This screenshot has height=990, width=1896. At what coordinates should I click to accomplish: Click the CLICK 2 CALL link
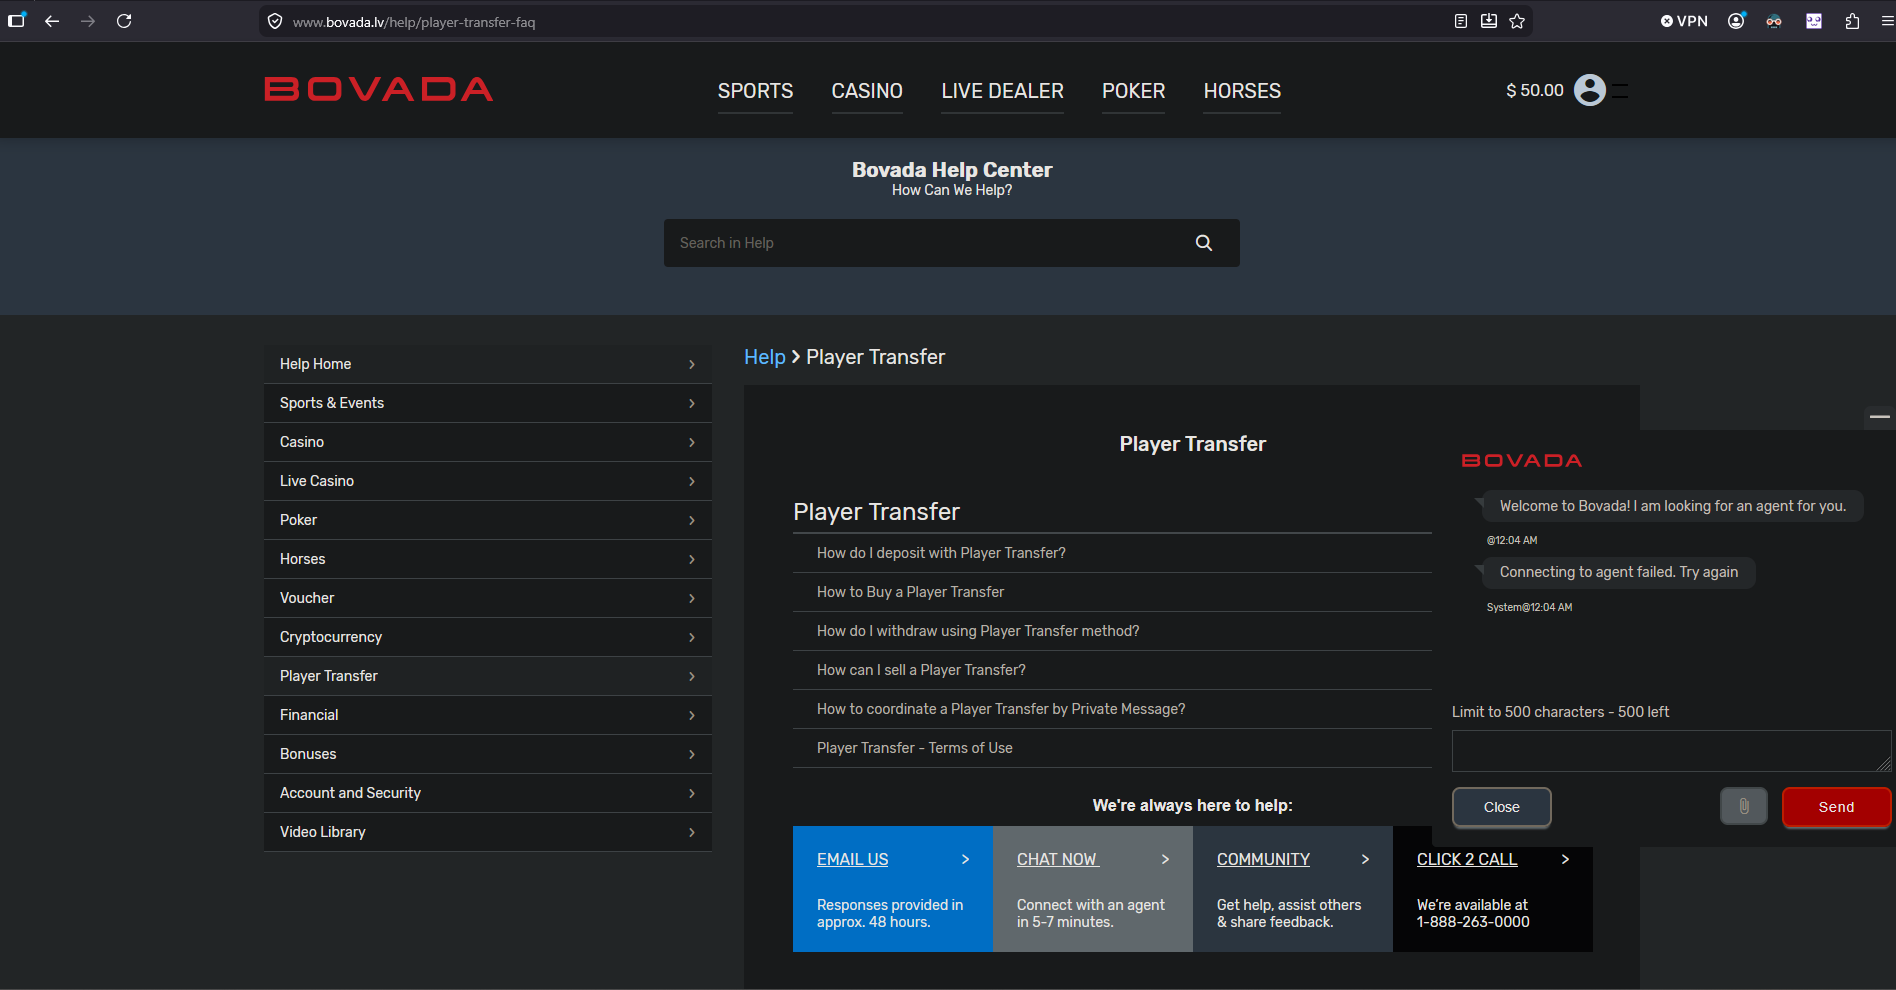click(x=1467, y=859)
